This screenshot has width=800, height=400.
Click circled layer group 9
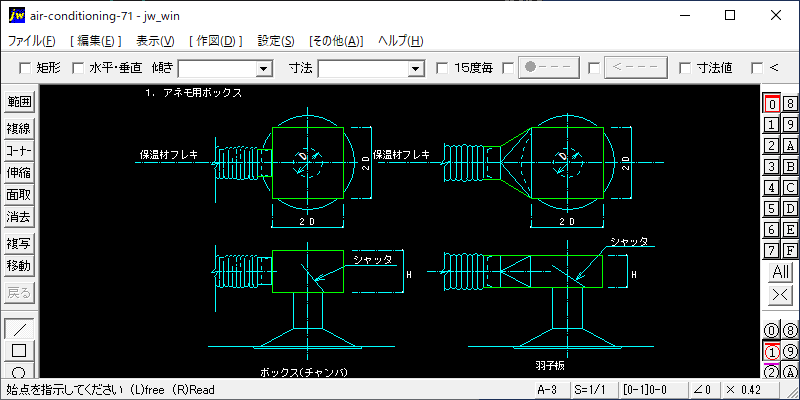pos(790,352)
